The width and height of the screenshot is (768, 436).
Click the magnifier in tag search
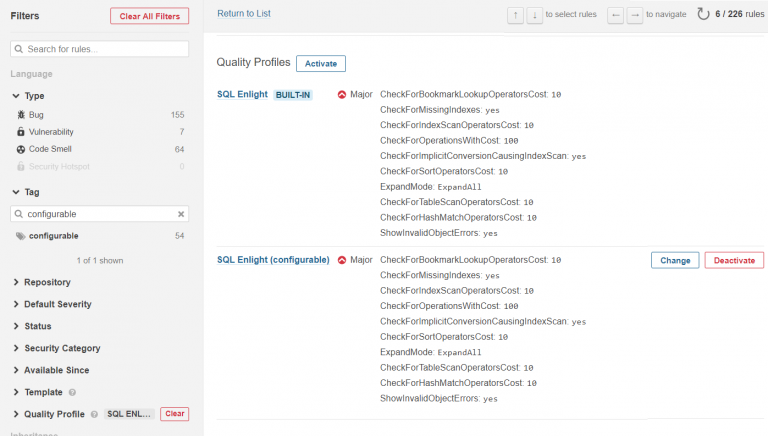(19, 214)
